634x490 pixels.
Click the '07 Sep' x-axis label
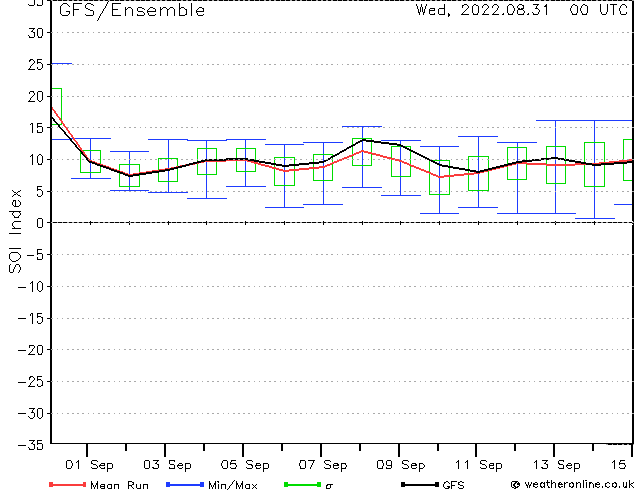pyautogui.click(x=323, y=465)
